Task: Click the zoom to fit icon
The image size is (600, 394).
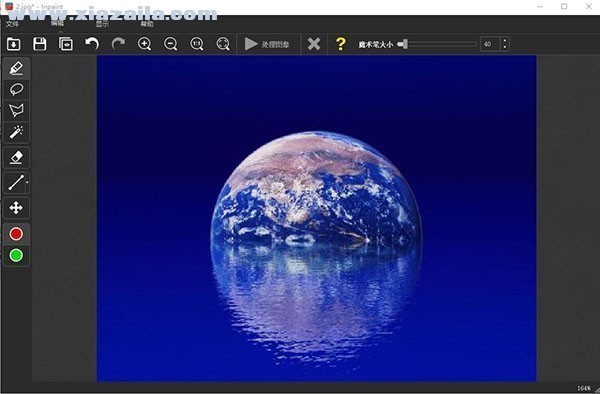Action: pyautogui.click(x=223, y=44)
